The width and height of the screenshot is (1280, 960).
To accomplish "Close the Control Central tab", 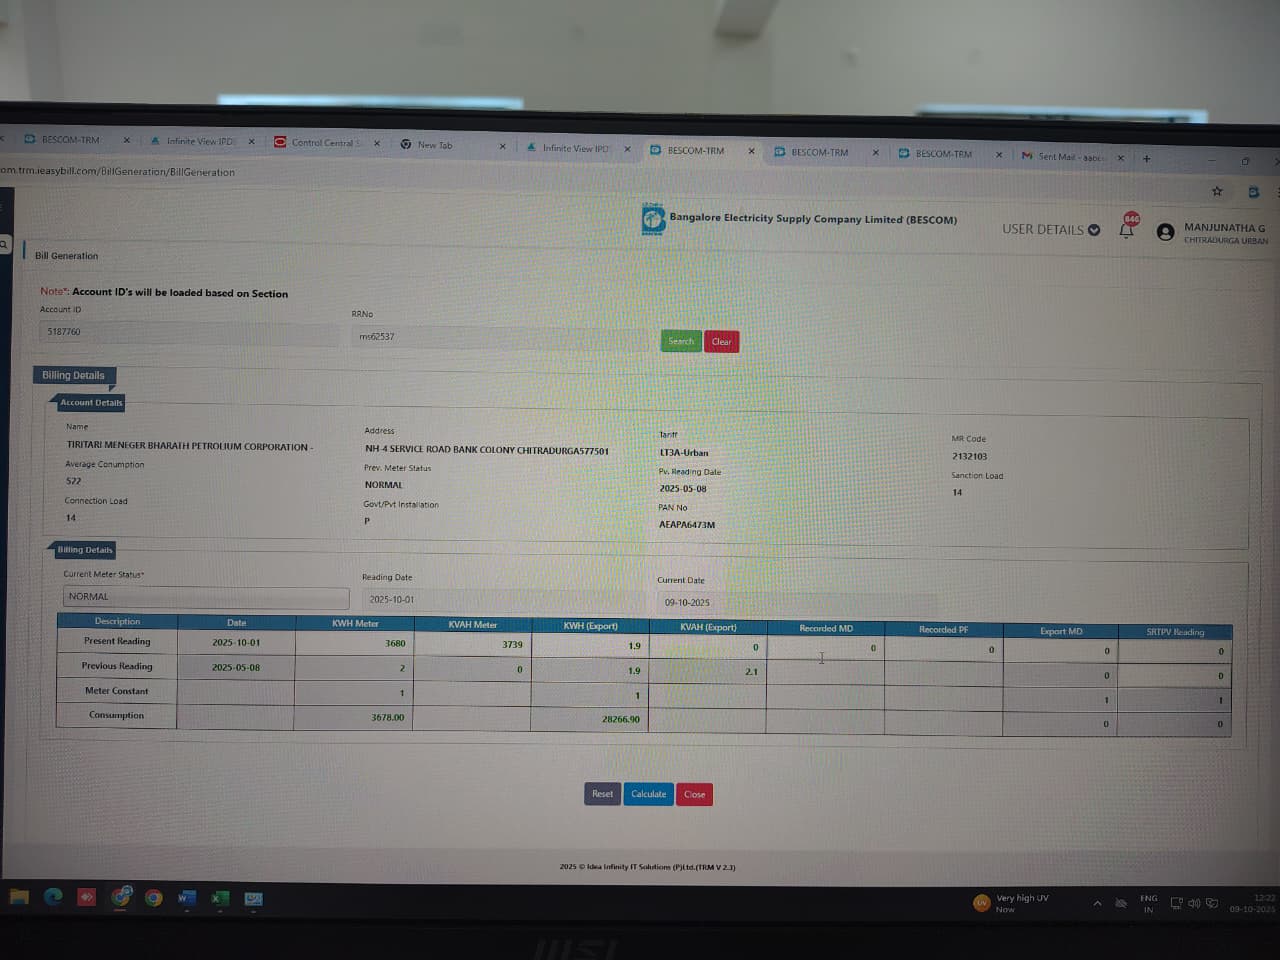I will 377,143.
